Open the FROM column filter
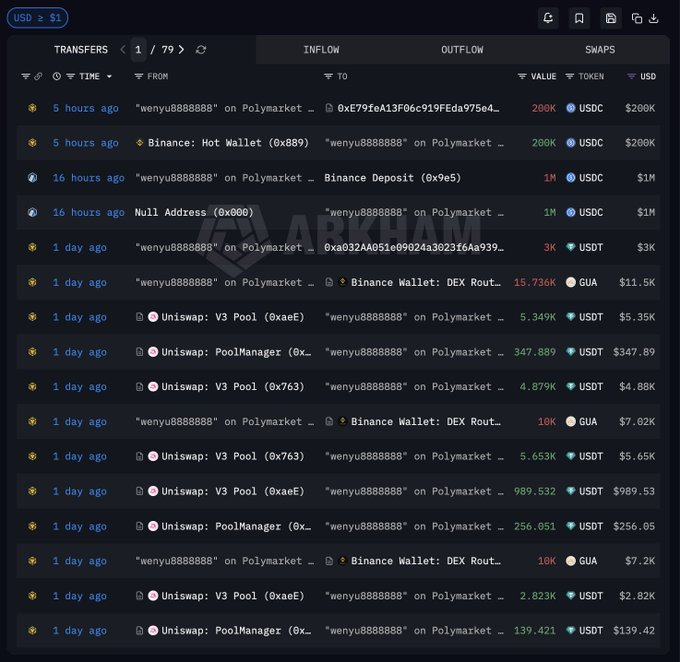The height and width of the screenshot is (662, 680). pyautogui.click(x=139, y=76)
